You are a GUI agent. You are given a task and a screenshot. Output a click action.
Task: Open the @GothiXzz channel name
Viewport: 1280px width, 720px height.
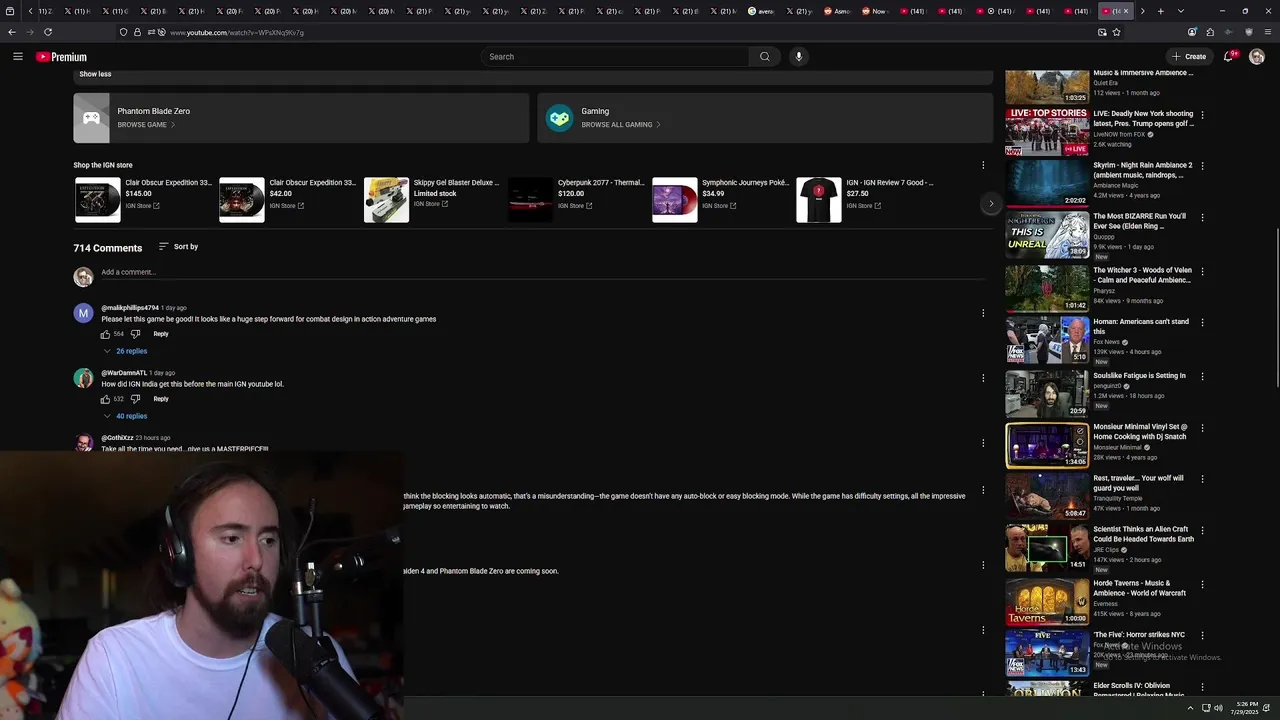point(117,438)
